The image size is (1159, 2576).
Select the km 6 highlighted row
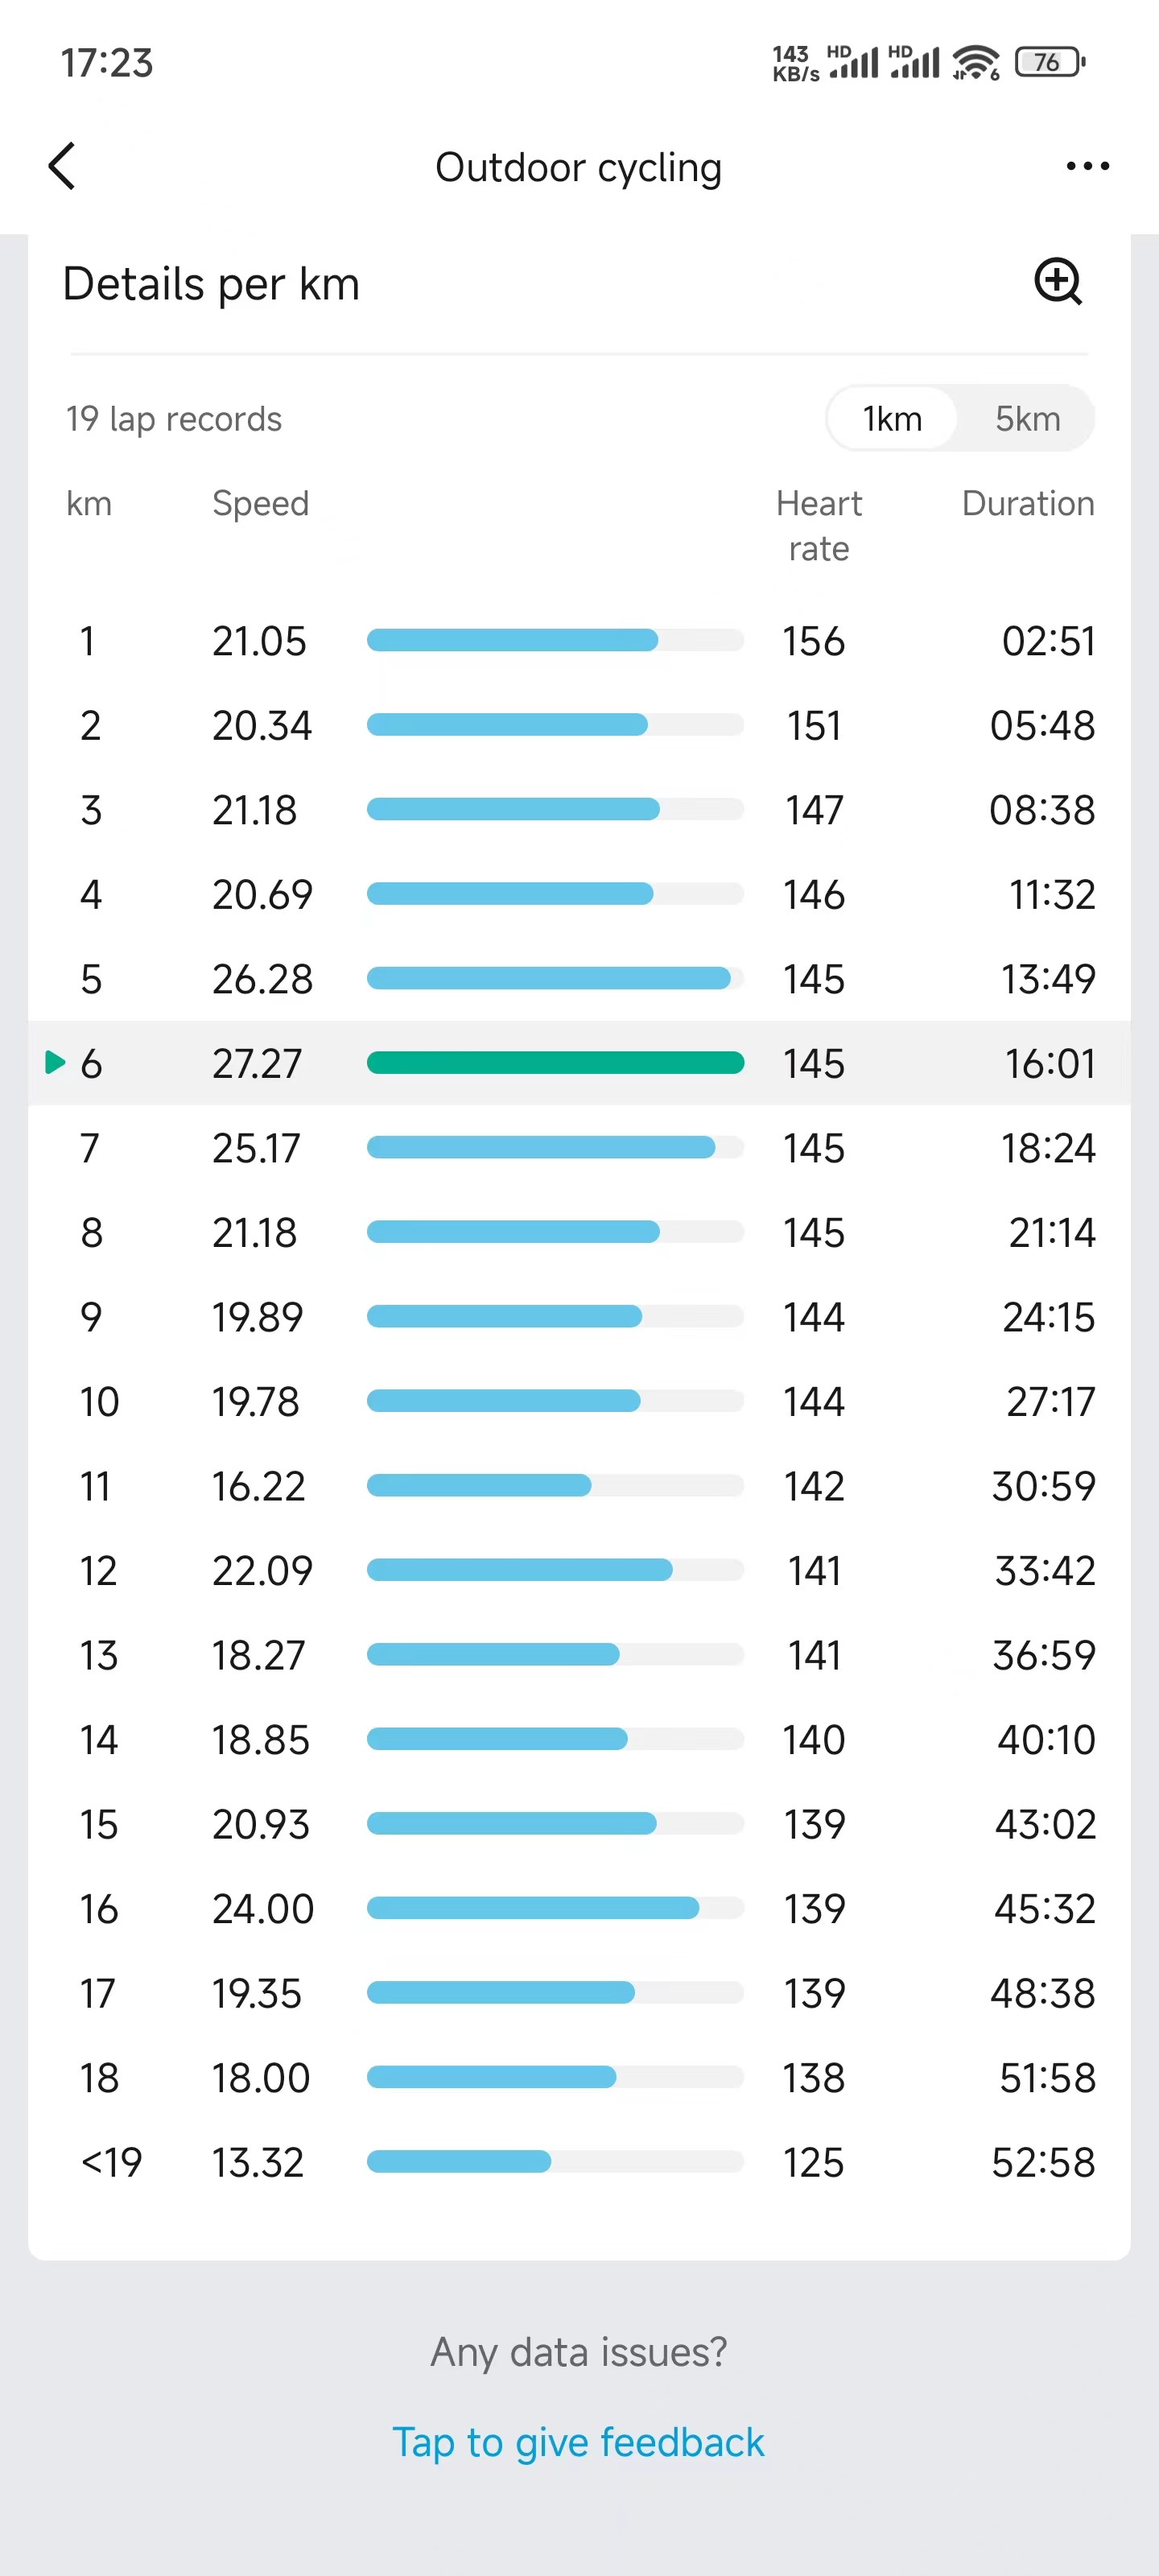tap(579, 1063)
